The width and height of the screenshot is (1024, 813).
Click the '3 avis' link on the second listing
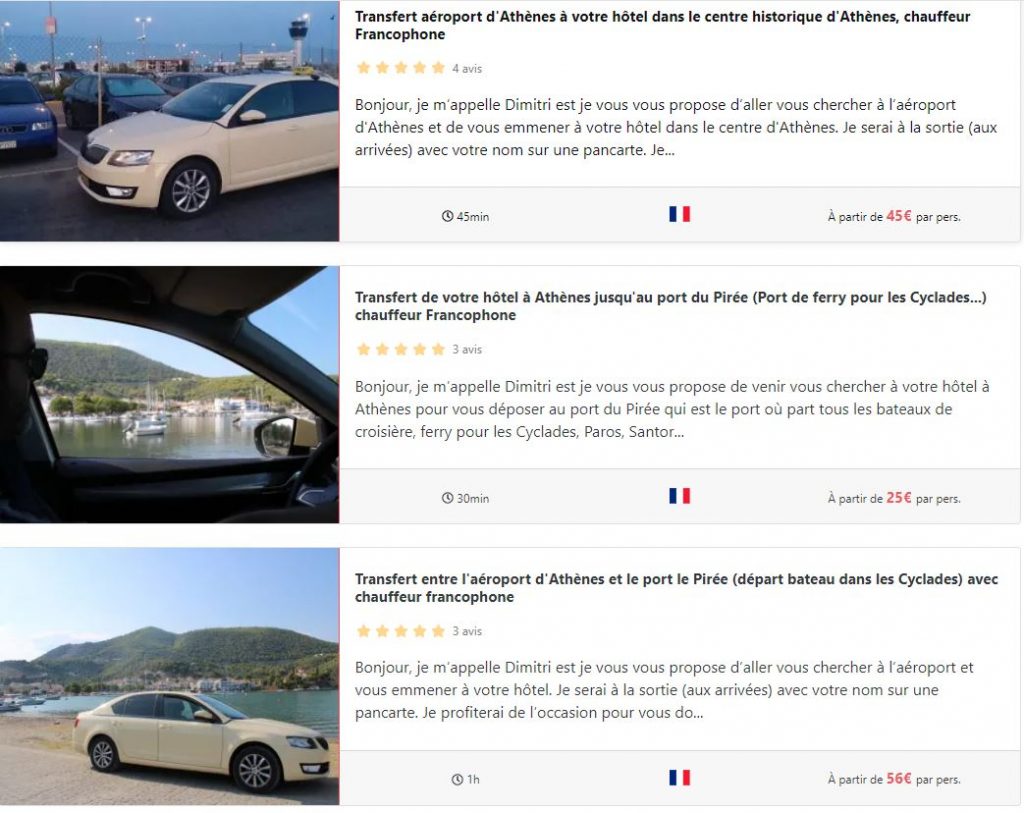466,349
